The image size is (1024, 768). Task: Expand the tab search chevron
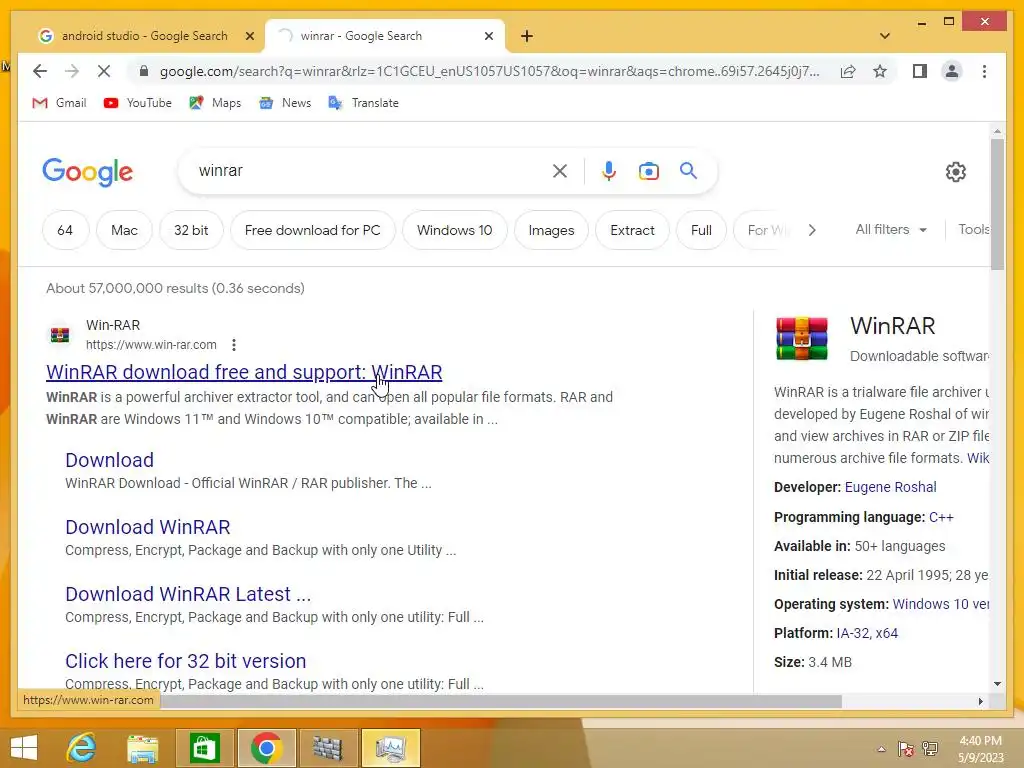(x=885, y=36)
